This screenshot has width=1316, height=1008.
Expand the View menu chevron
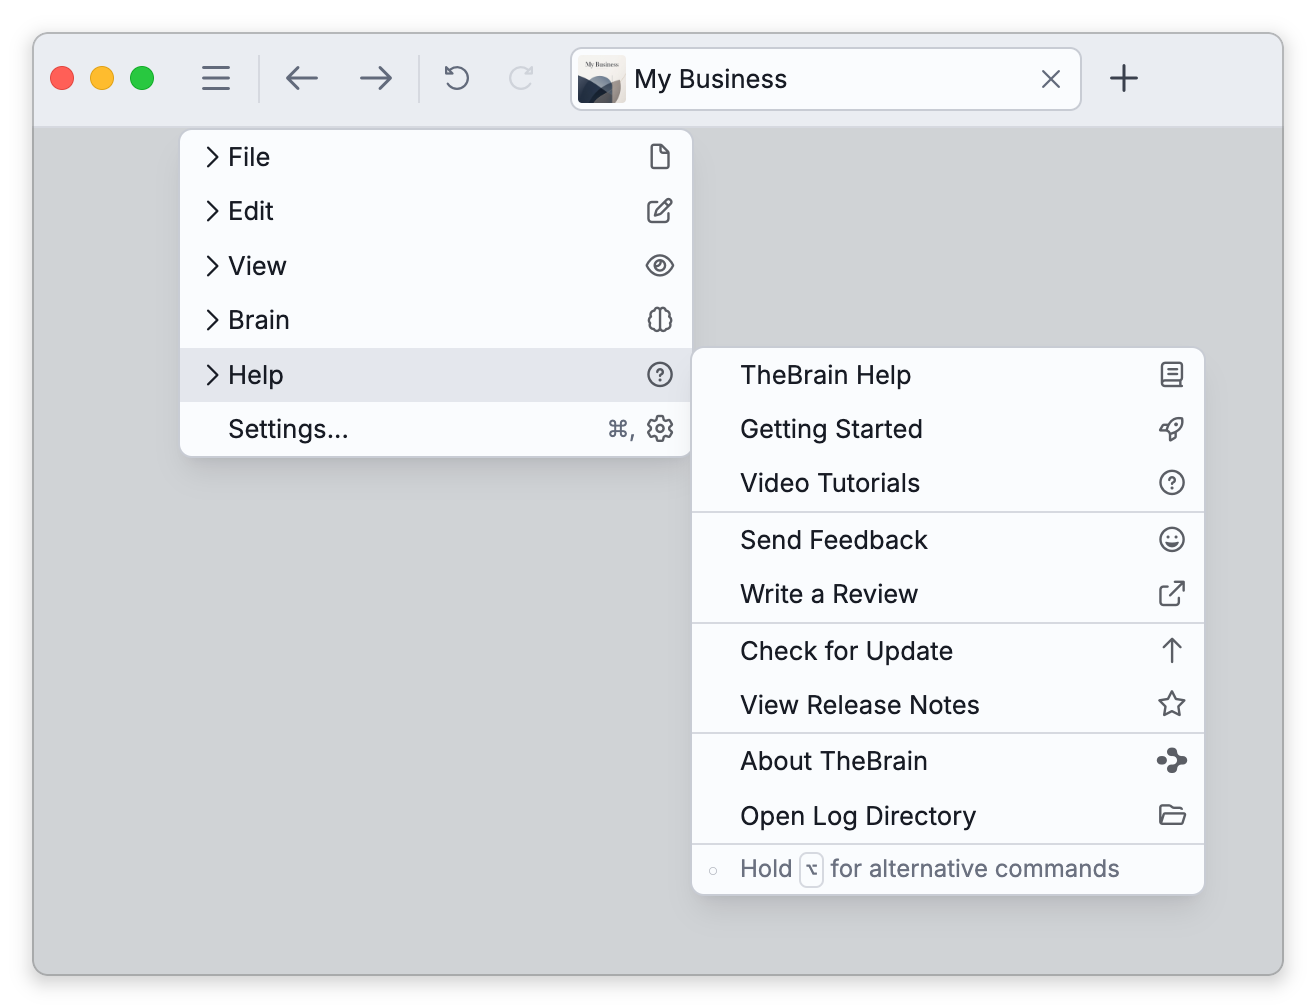pyautogui.click(x=212, y=266)
